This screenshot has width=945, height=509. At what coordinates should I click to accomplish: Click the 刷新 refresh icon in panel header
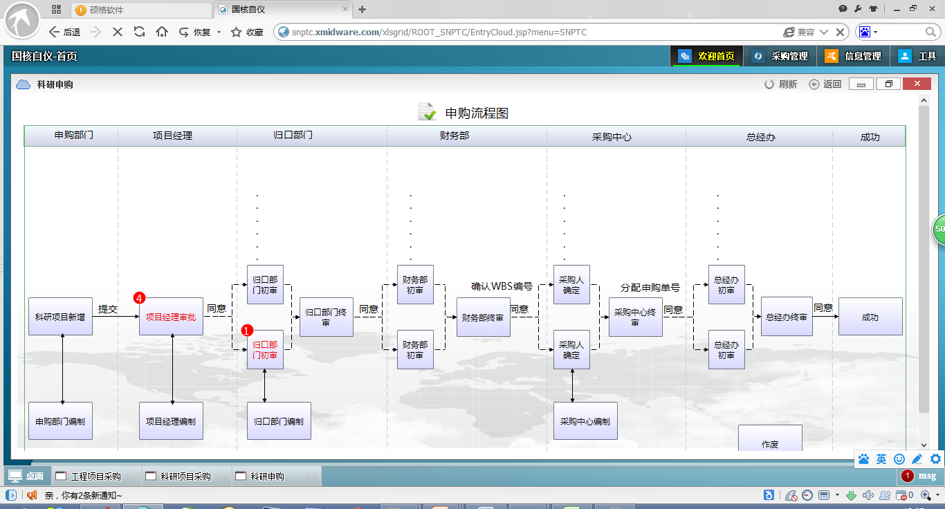(x=769, y=85)
